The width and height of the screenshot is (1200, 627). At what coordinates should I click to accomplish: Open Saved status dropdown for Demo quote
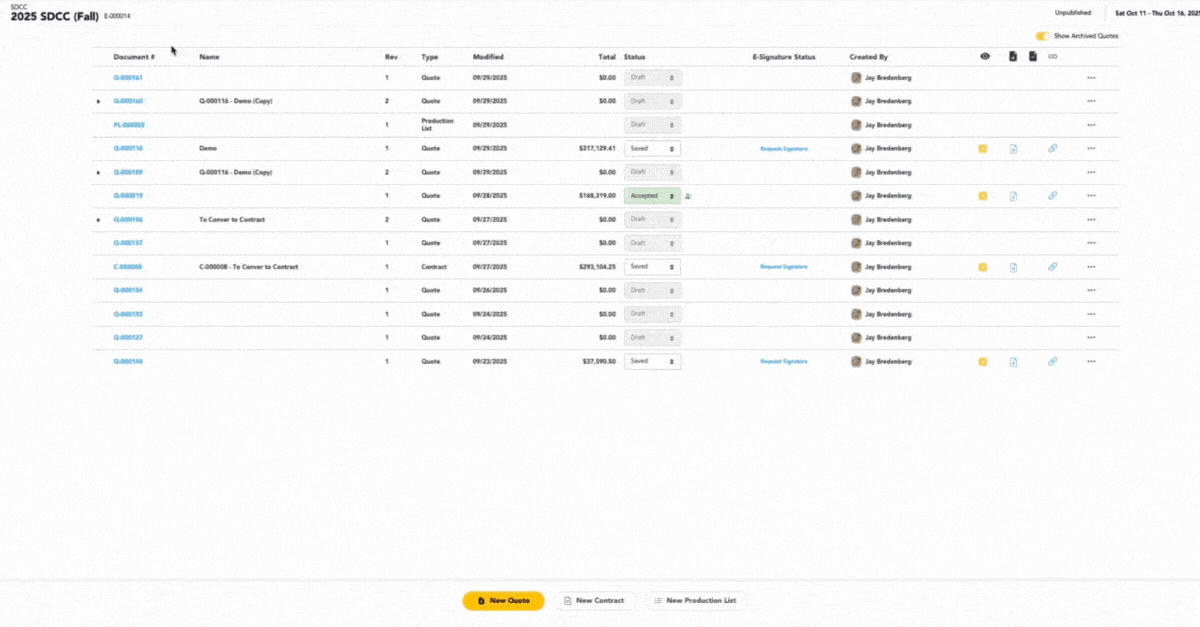tap(652, 148)
